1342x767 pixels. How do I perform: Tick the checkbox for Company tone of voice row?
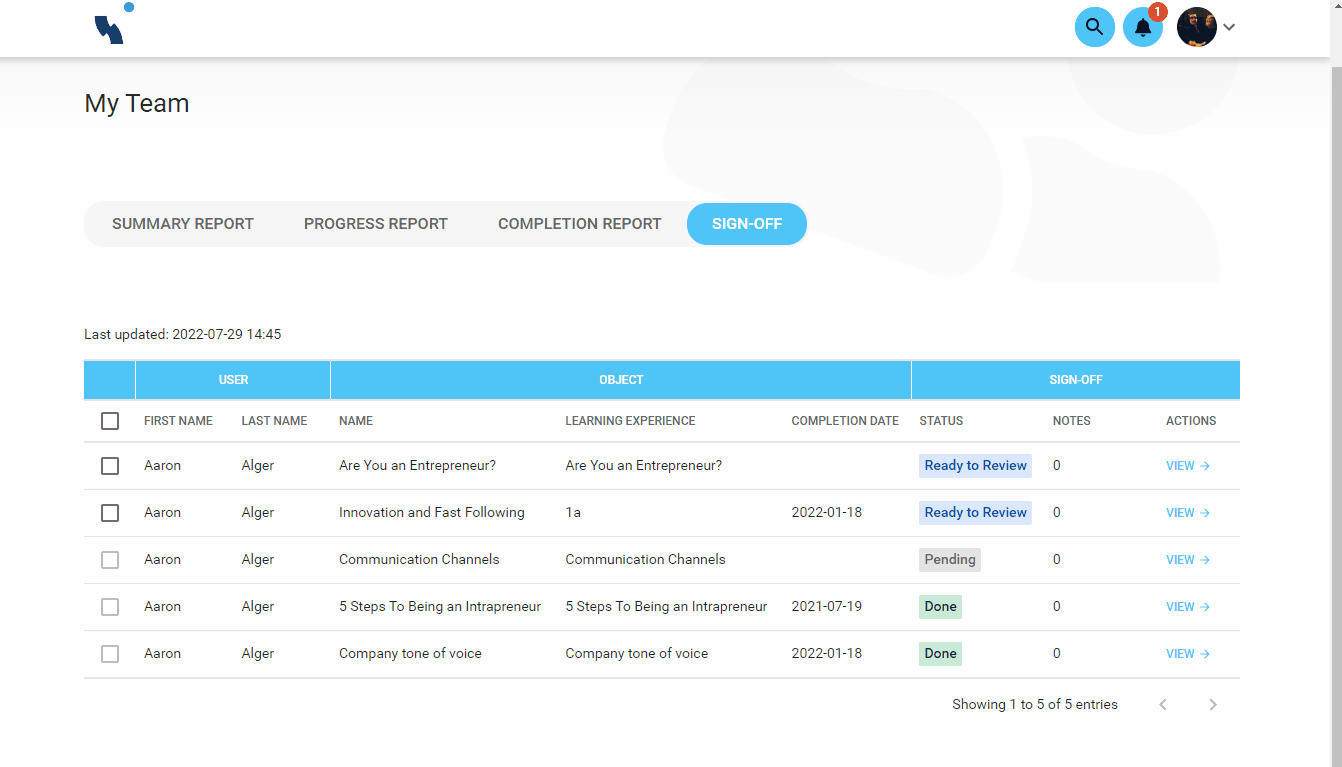[x=110, y=653]
